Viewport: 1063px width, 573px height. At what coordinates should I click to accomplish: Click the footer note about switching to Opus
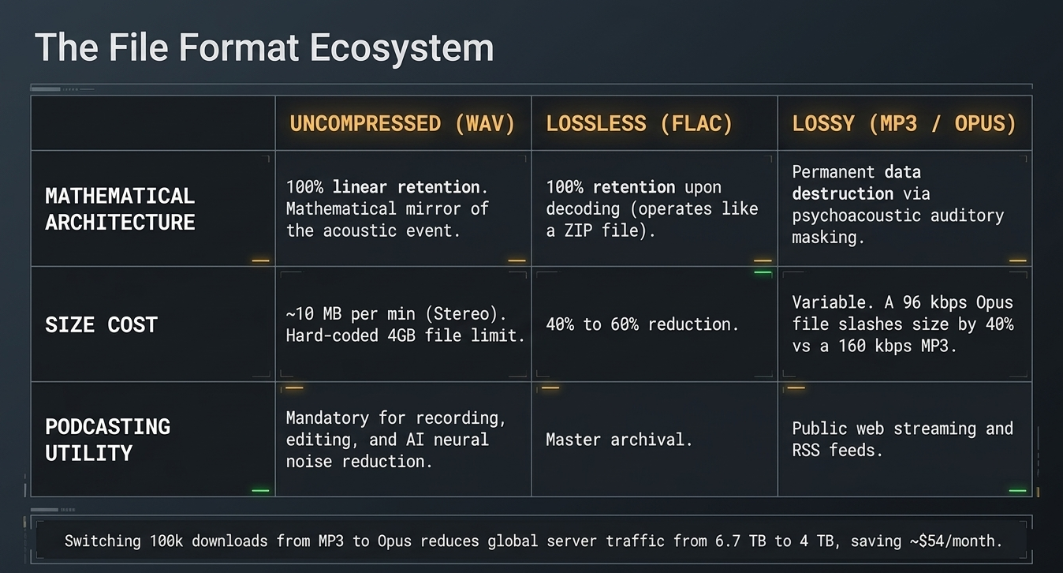533,540
